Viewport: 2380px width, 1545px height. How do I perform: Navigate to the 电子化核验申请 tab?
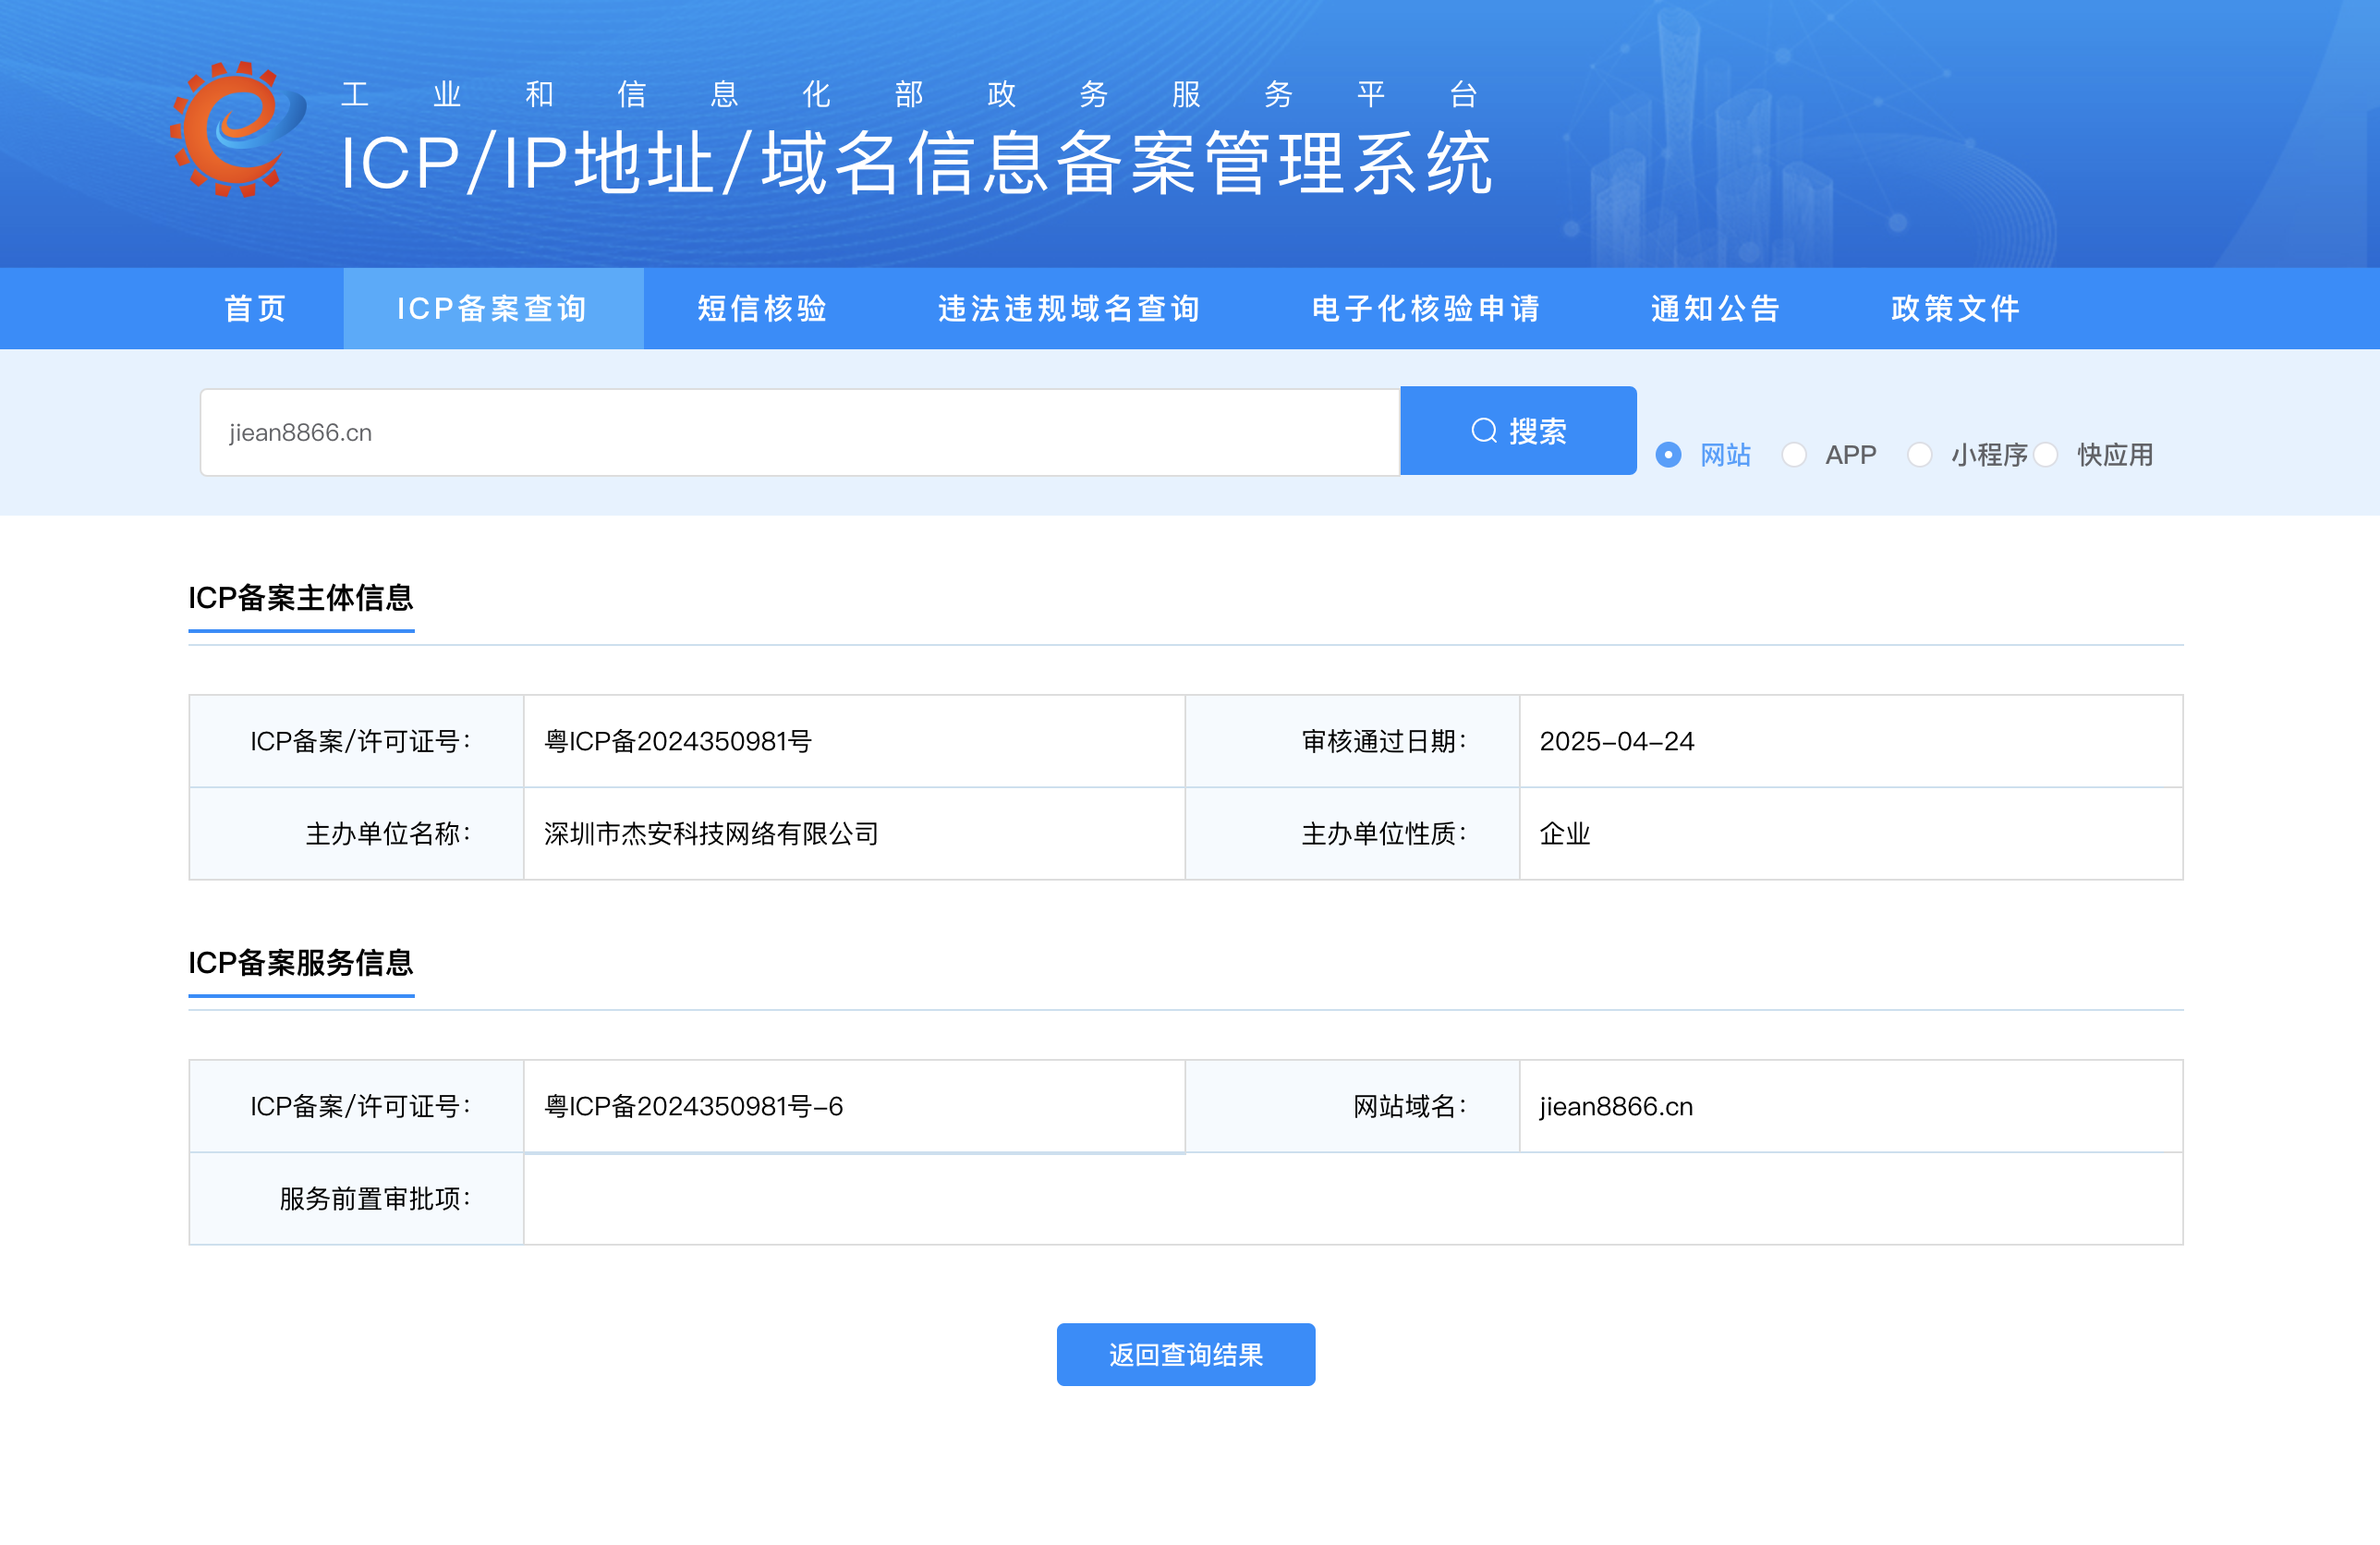pyautogui.click(x=1426, y=308)
